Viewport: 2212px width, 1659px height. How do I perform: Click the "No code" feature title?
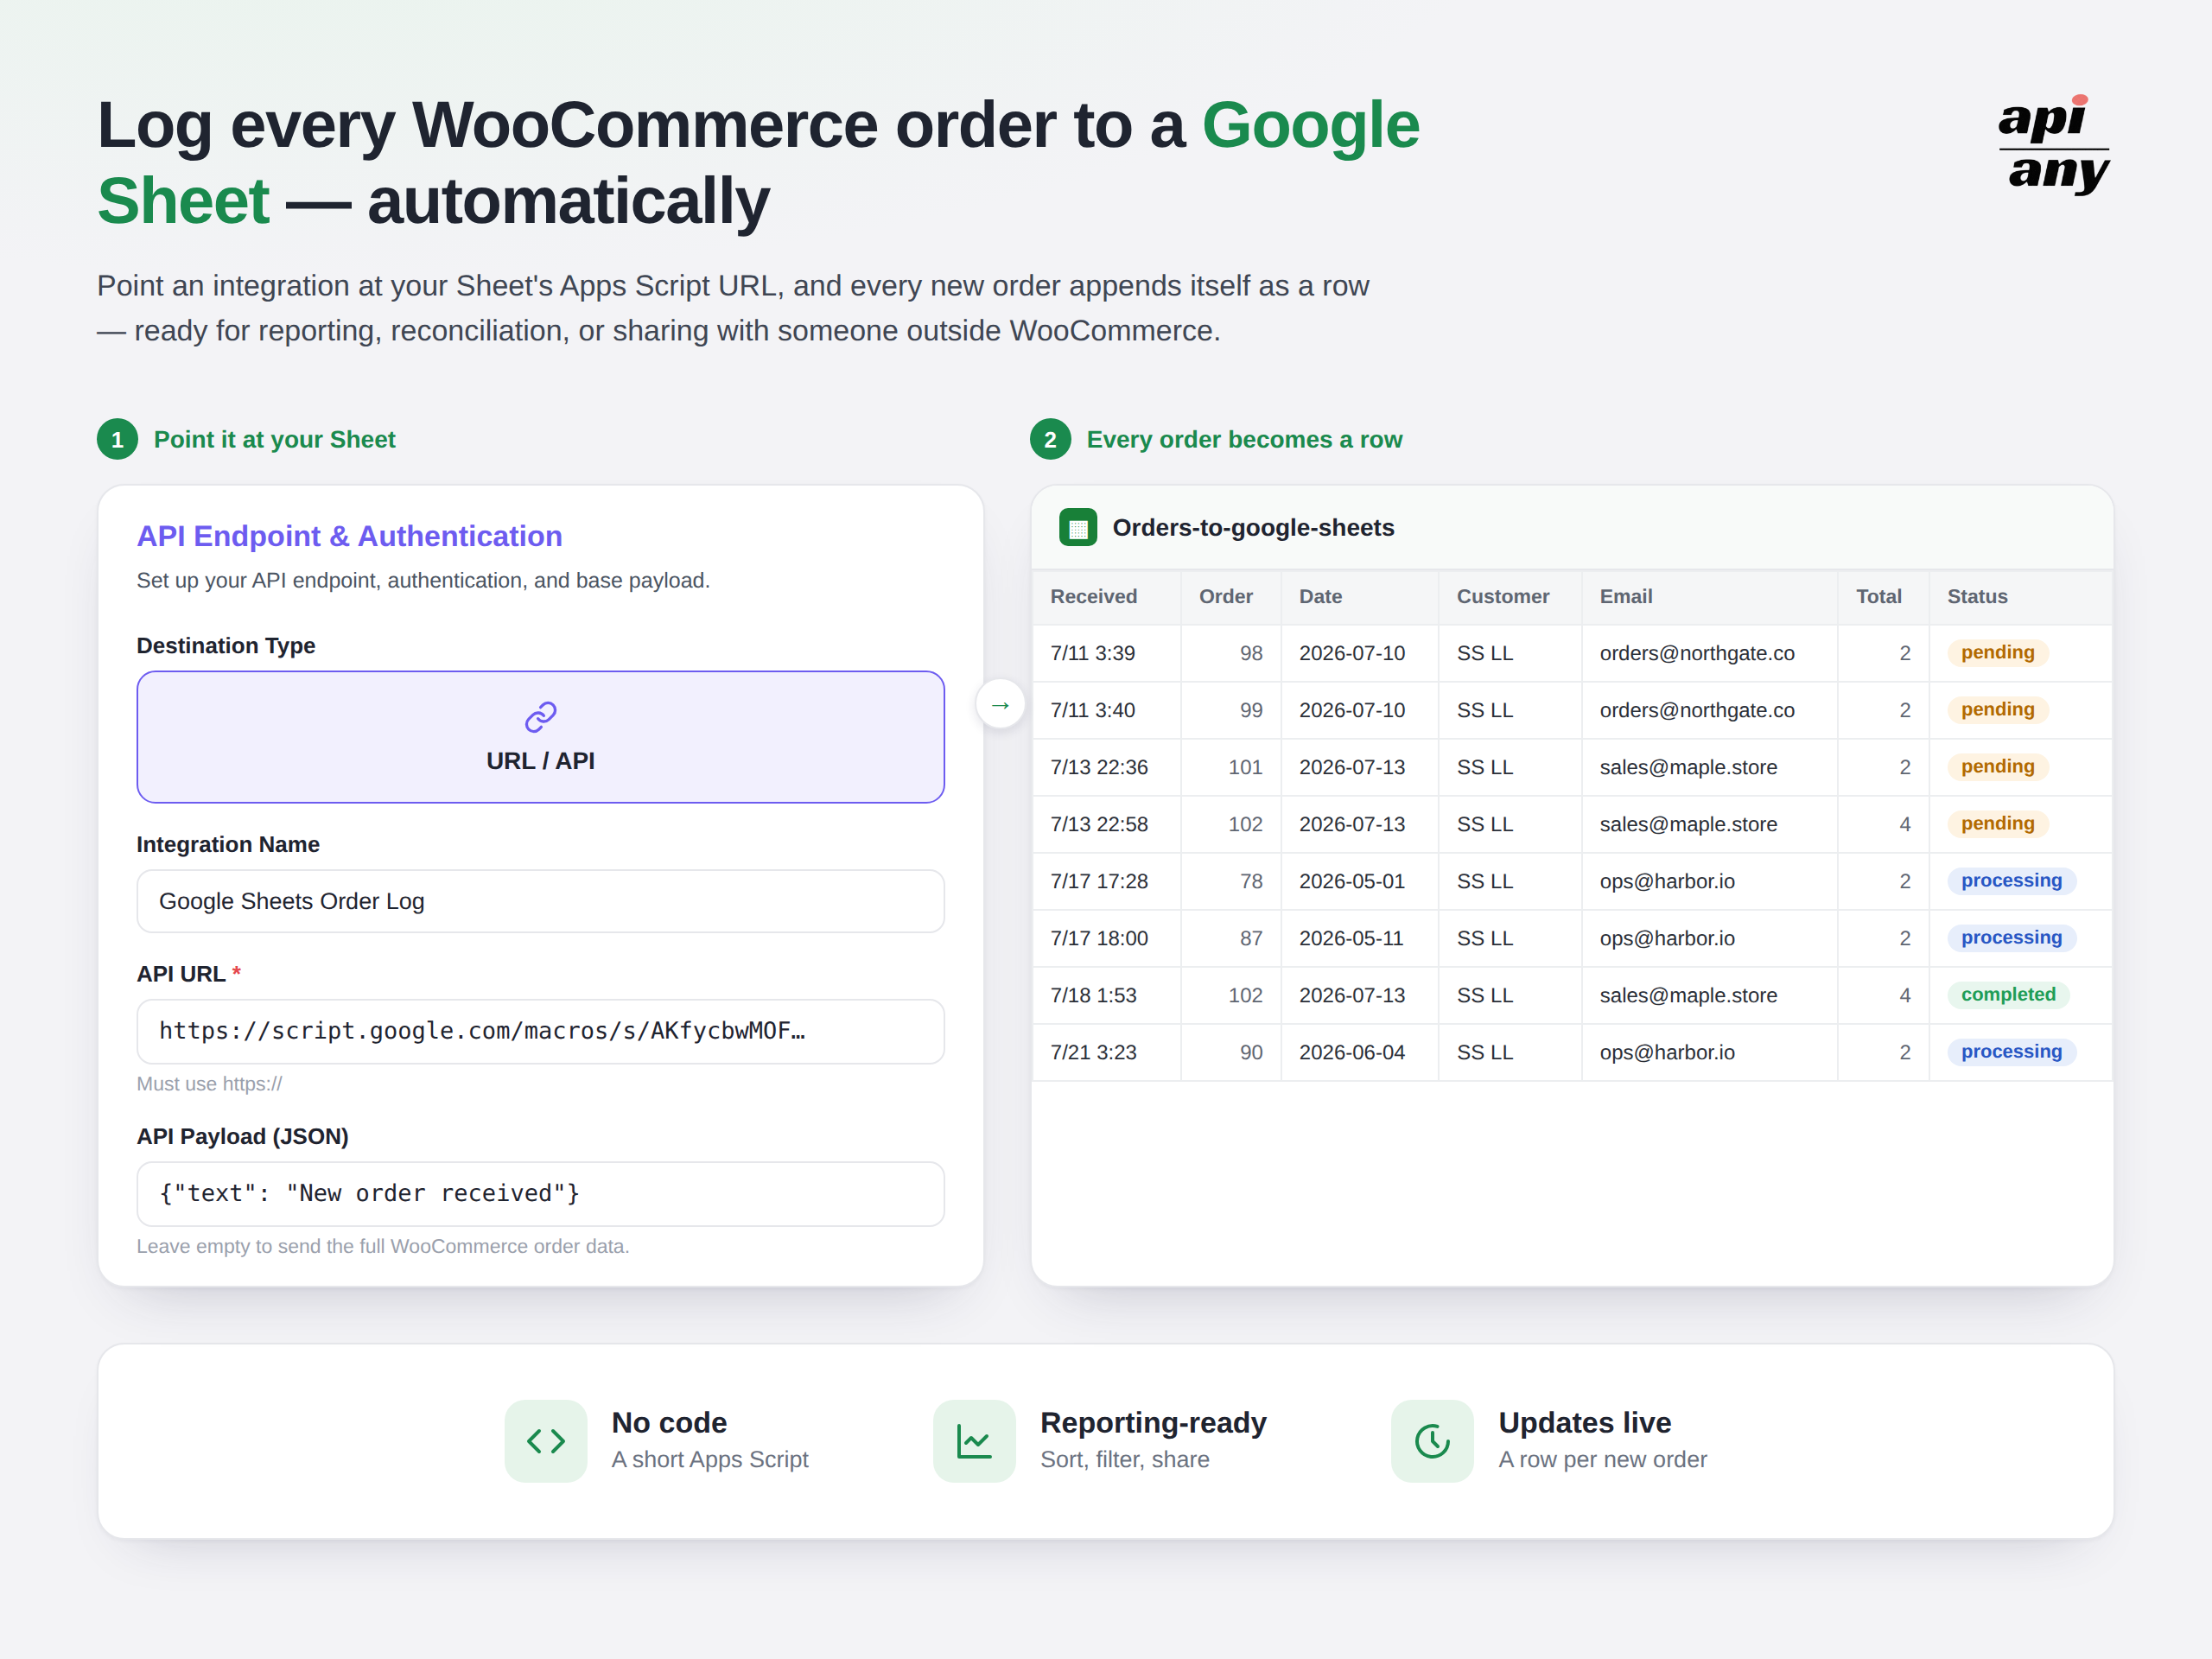(x=669, y=1423)
